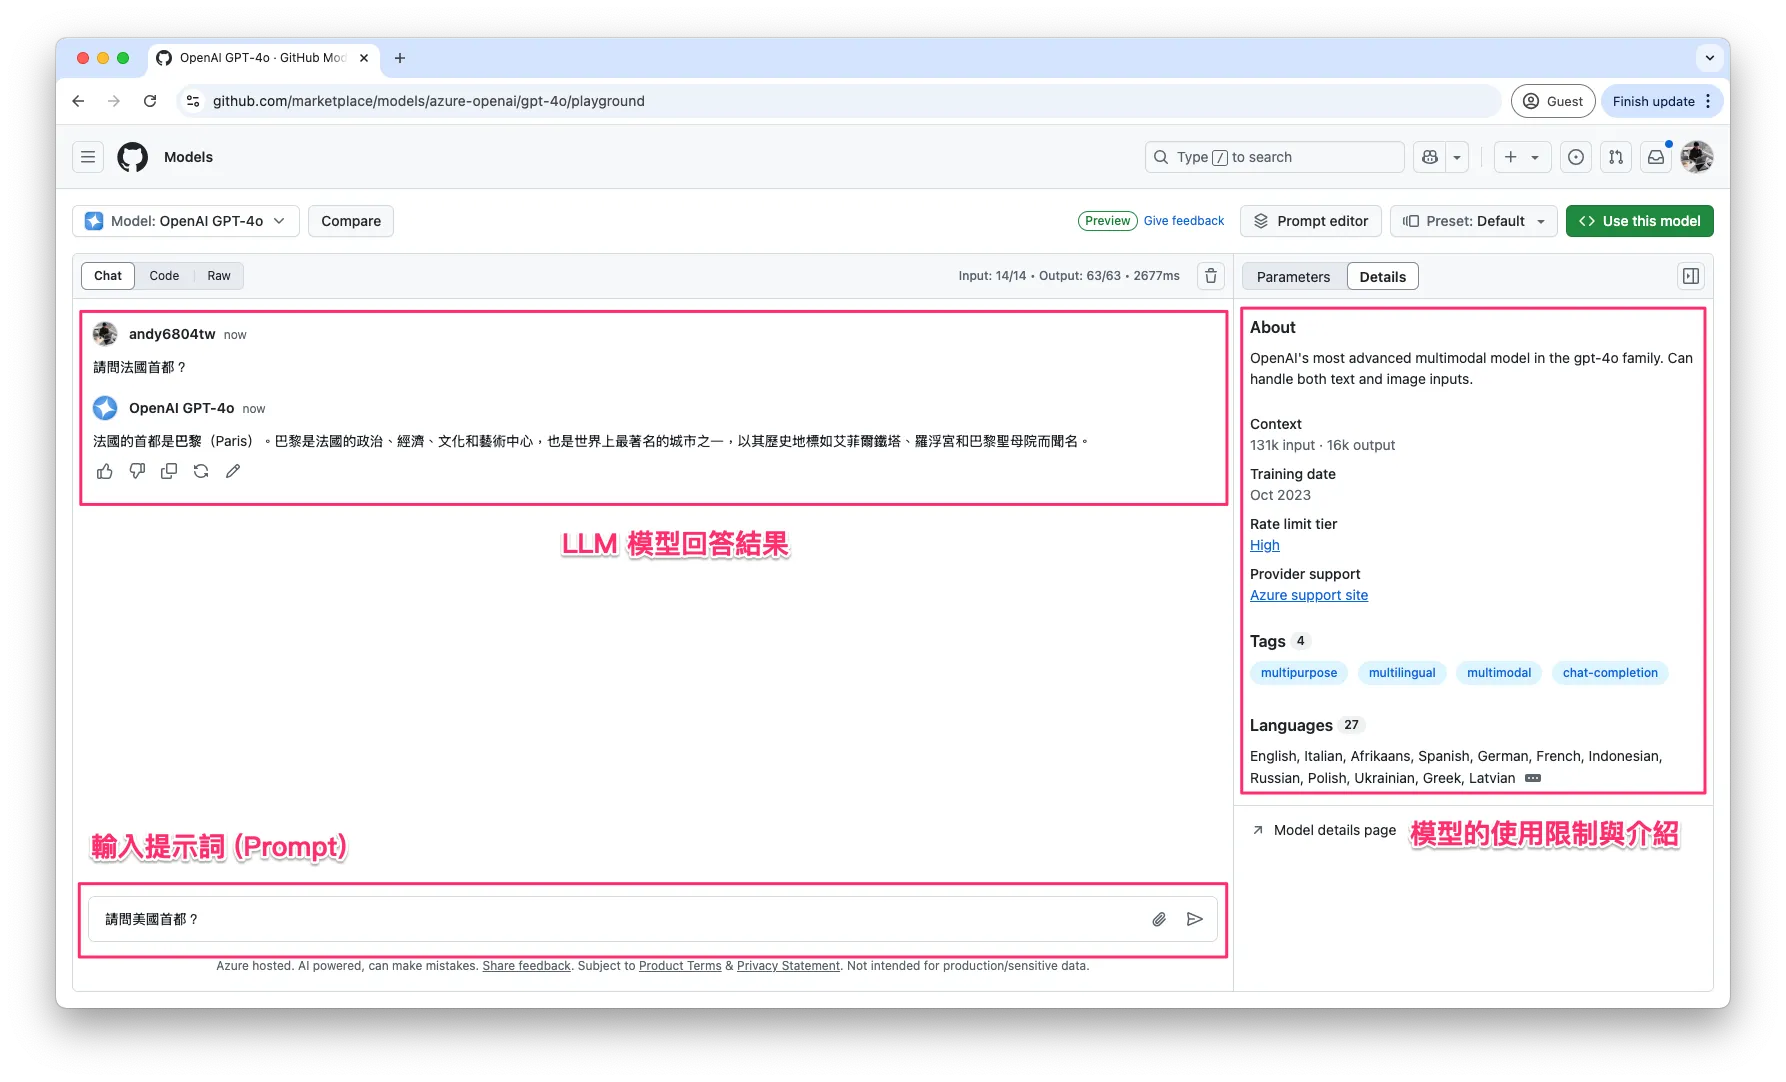Open the Azure support site link

pyautogui.click(x=1309, y=595)
